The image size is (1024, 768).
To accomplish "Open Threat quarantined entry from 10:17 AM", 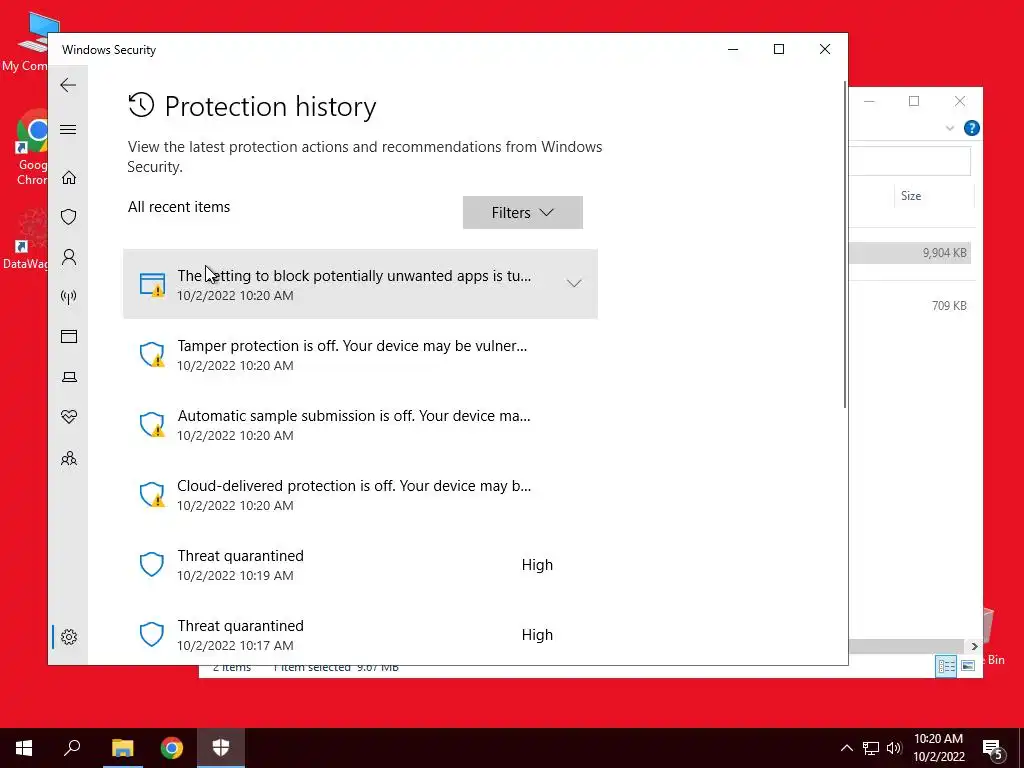I will pyautogui.click(x=360, y=634).
